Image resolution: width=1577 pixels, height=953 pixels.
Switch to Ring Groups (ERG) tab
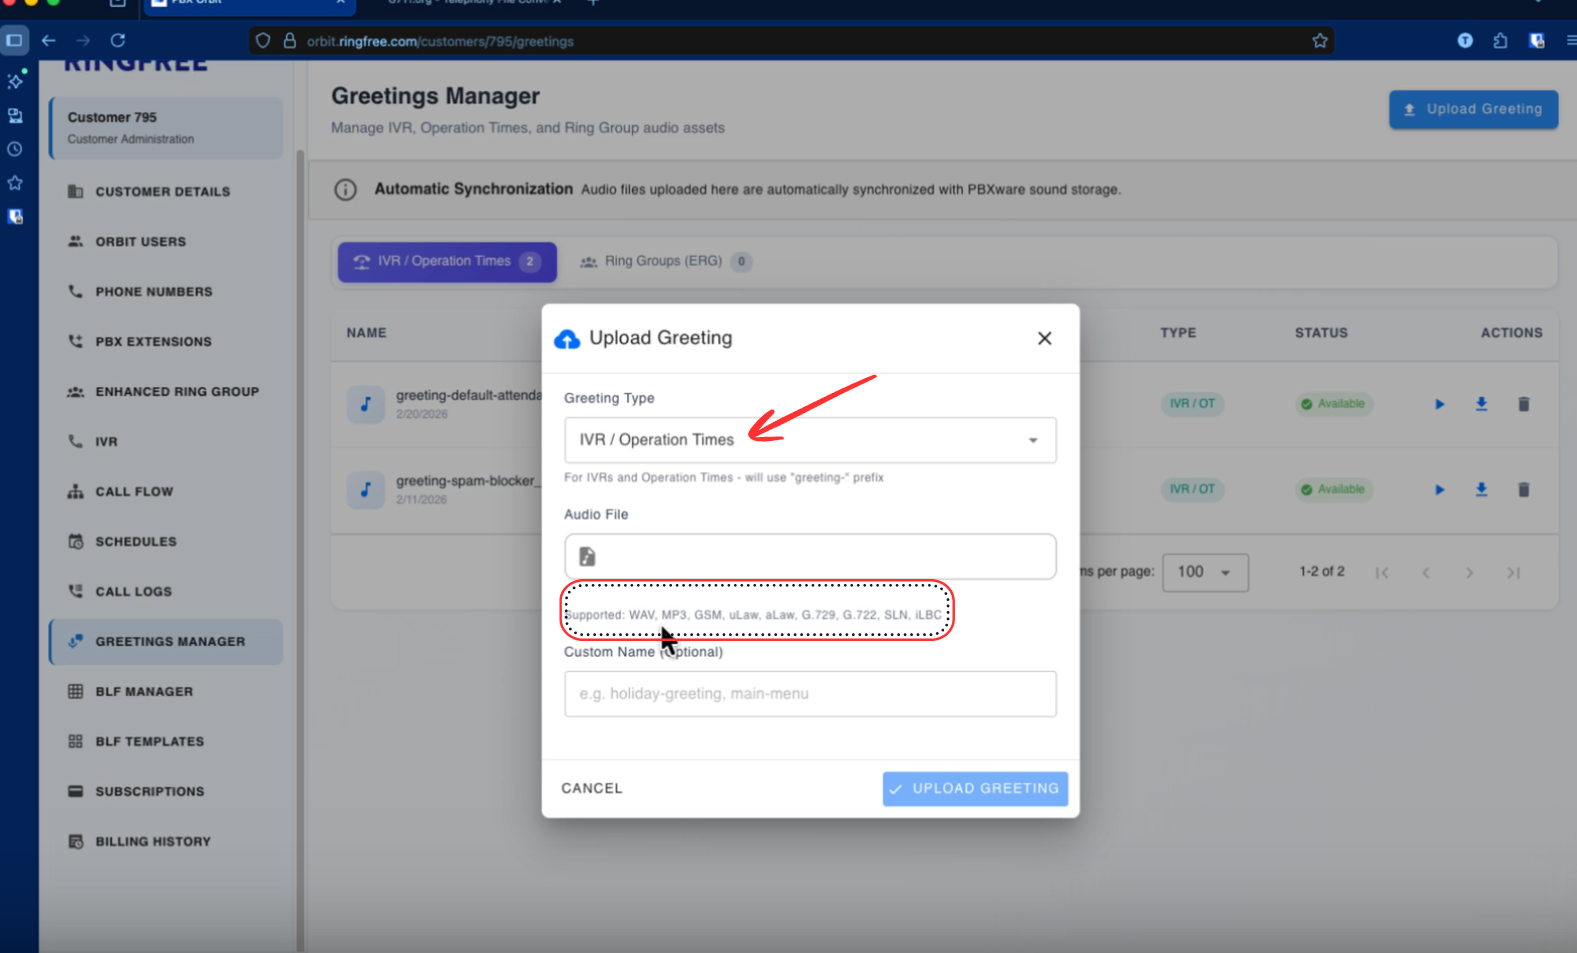tap(664, 262)
